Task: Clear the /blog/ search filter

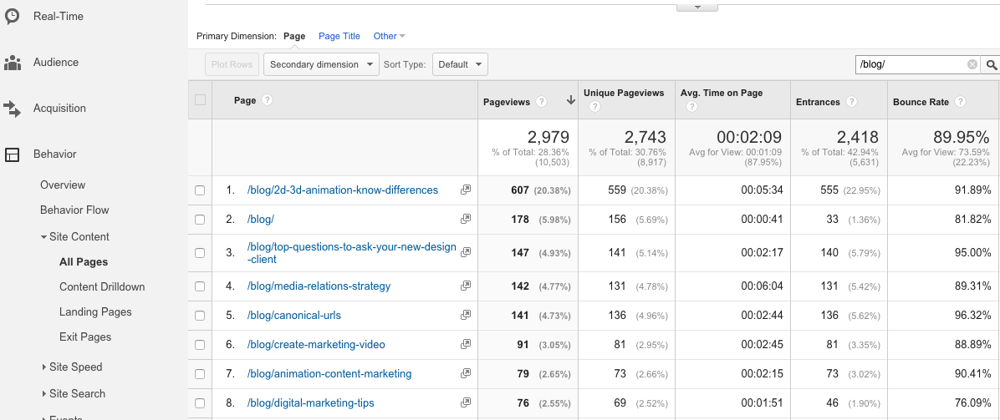Action: point(971,64)
